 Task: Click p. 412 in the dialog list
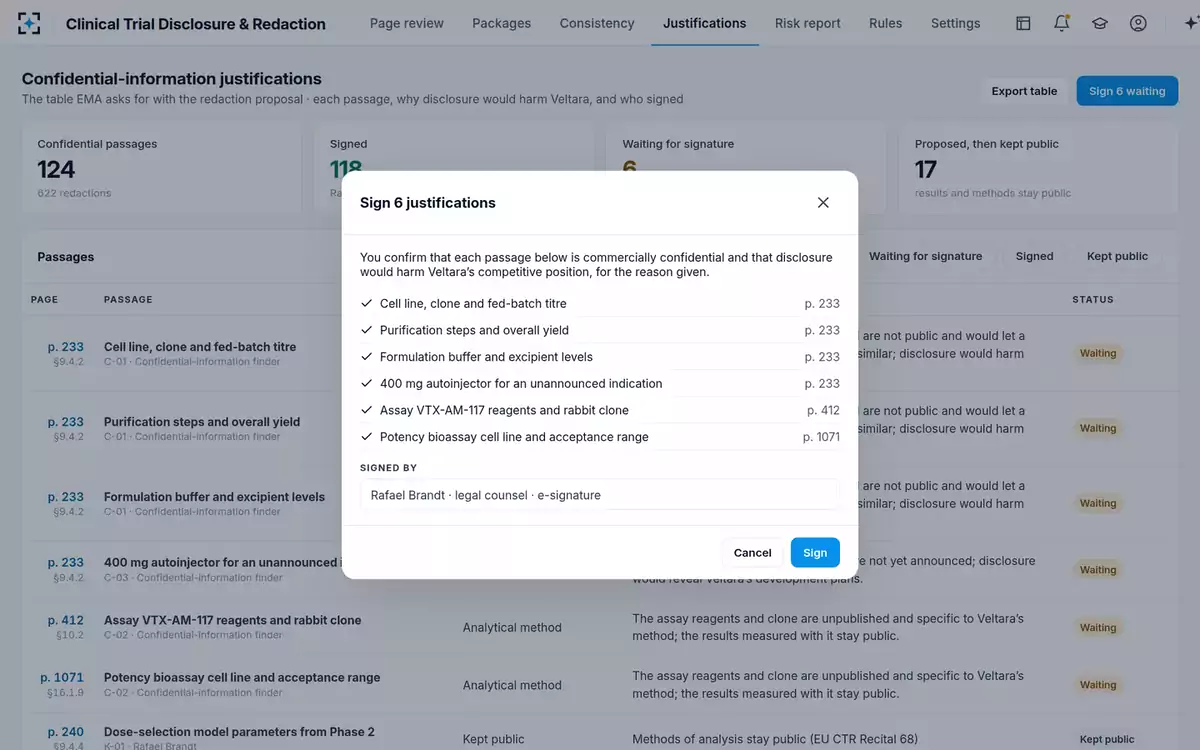tap(823, 410)
